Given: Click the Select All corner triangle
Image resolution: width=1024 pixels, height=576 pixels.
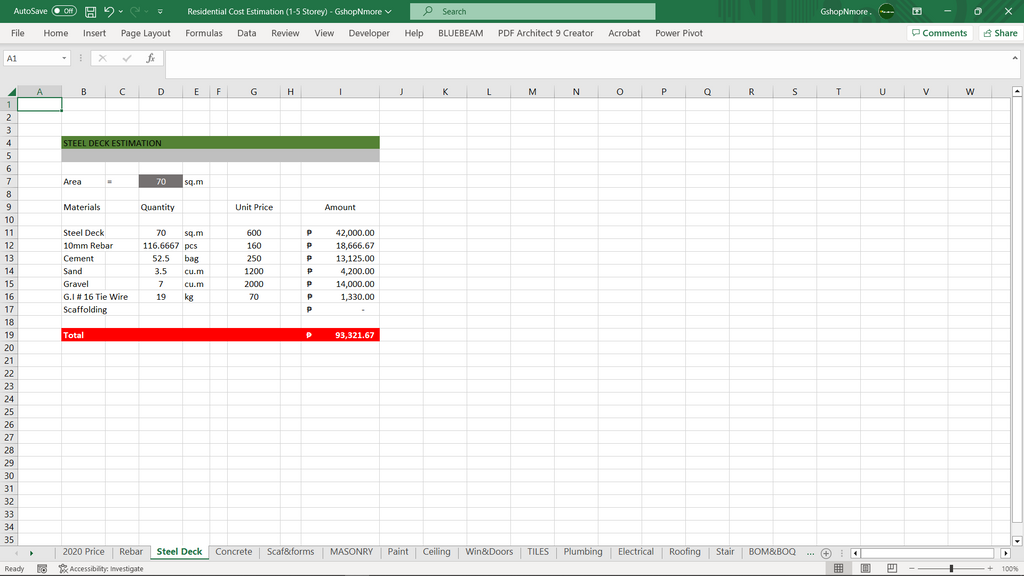Looking at the screenshot, I should pos(11,92).
